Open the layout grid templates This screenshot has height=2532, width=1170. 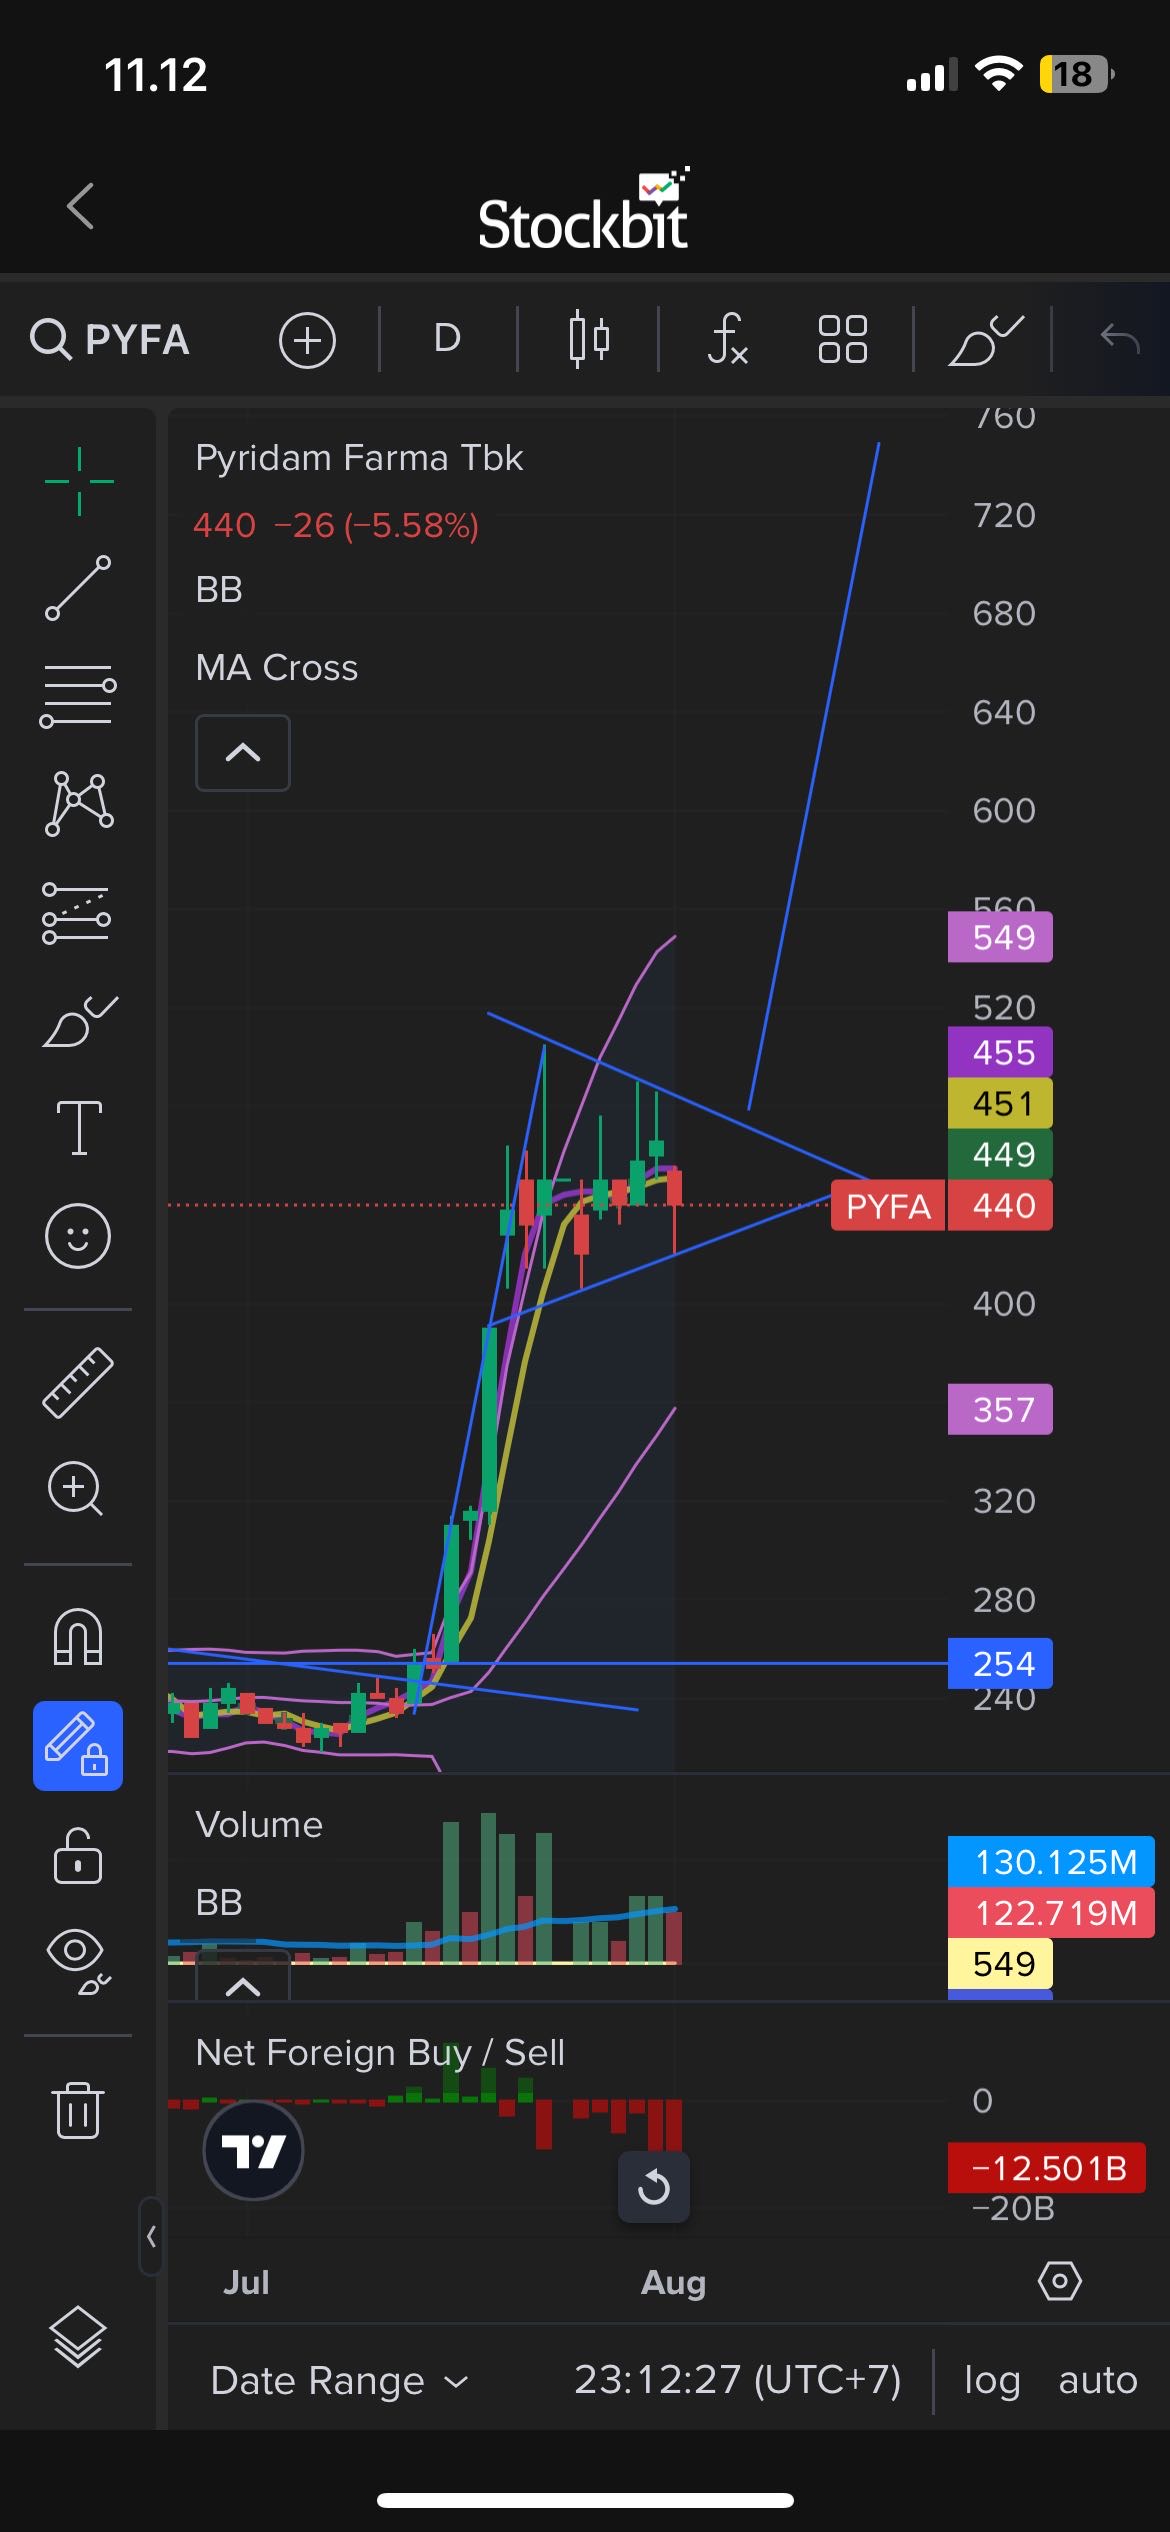click(842, 339)
